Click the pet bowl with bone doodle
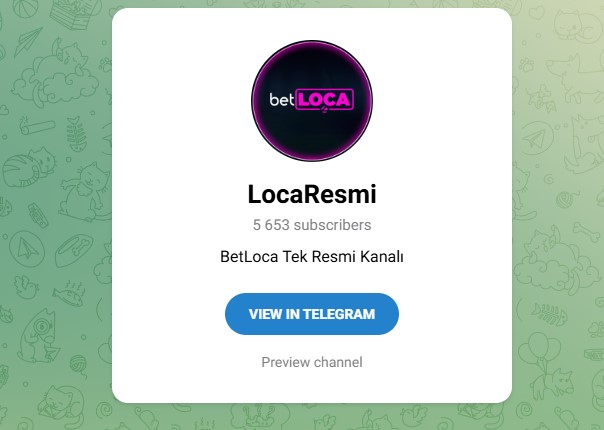Screen dimensions: 604x430 pyautogui.click(x=74, y=250)
